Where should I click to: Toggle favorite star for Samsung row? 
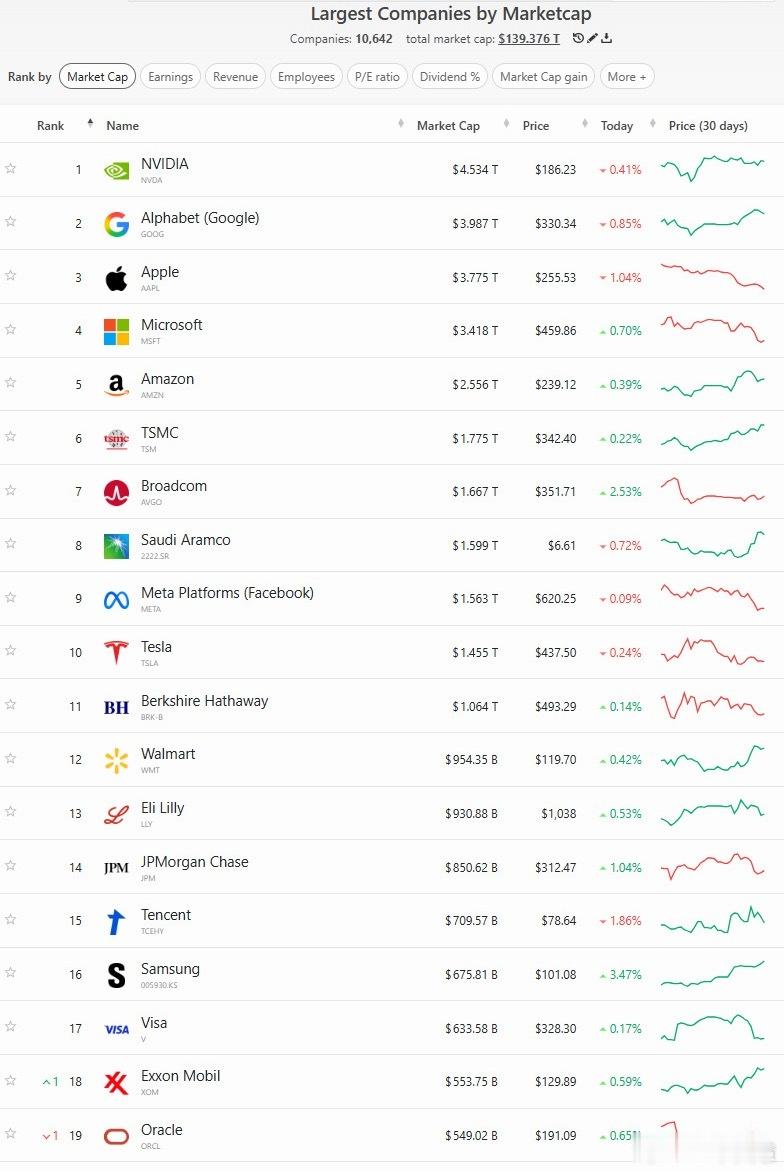tap(10, 972)
